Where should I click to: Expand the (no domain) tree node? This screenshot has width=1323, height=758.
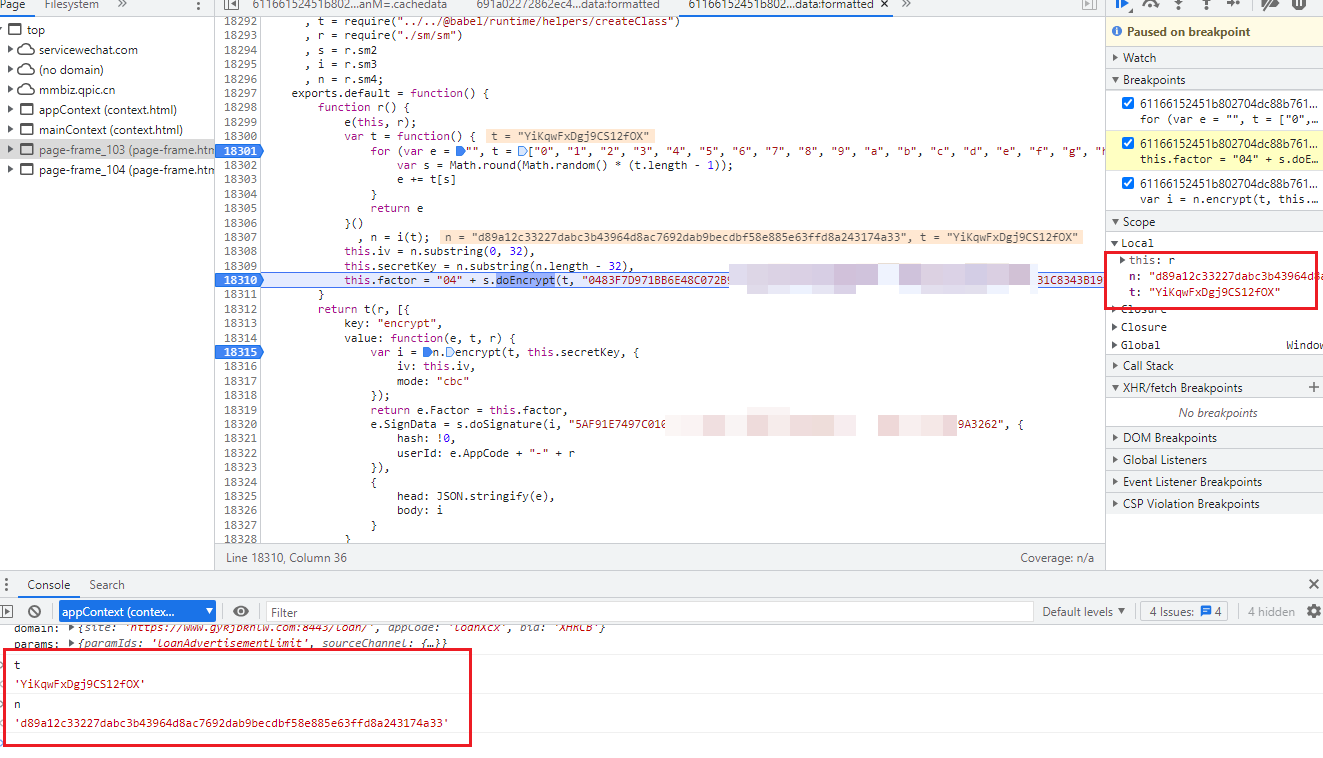11,69
